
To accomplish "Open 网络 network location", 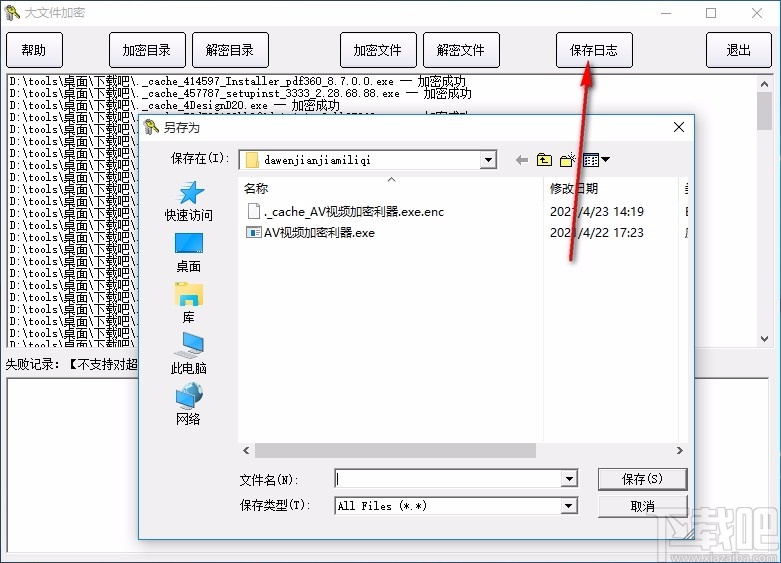I will pyautogui.click(x=189, y=405).
